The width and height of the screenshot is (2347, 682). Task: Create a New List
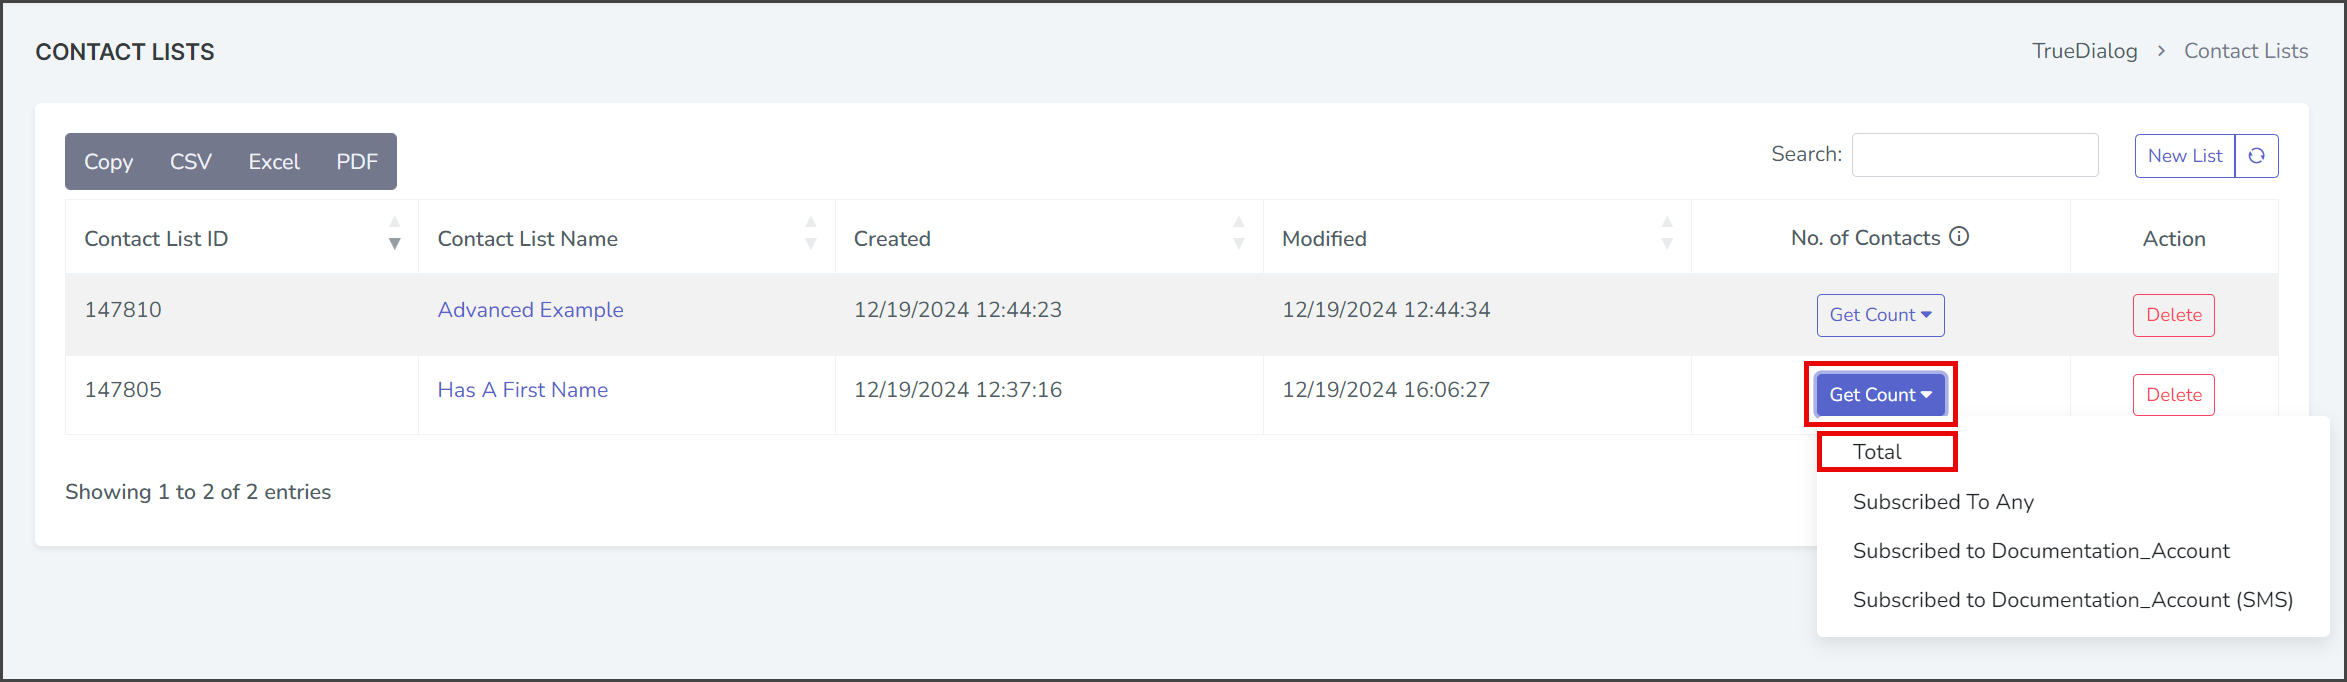2185,156
